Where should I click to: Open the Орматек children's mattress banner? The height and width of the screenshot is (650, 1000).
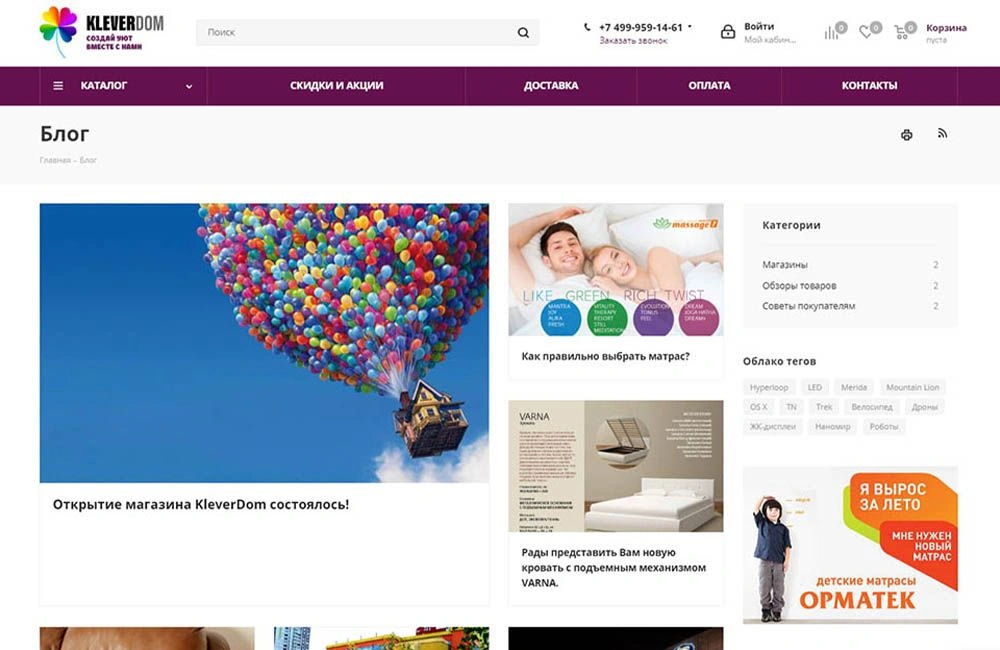coord(850,545)
